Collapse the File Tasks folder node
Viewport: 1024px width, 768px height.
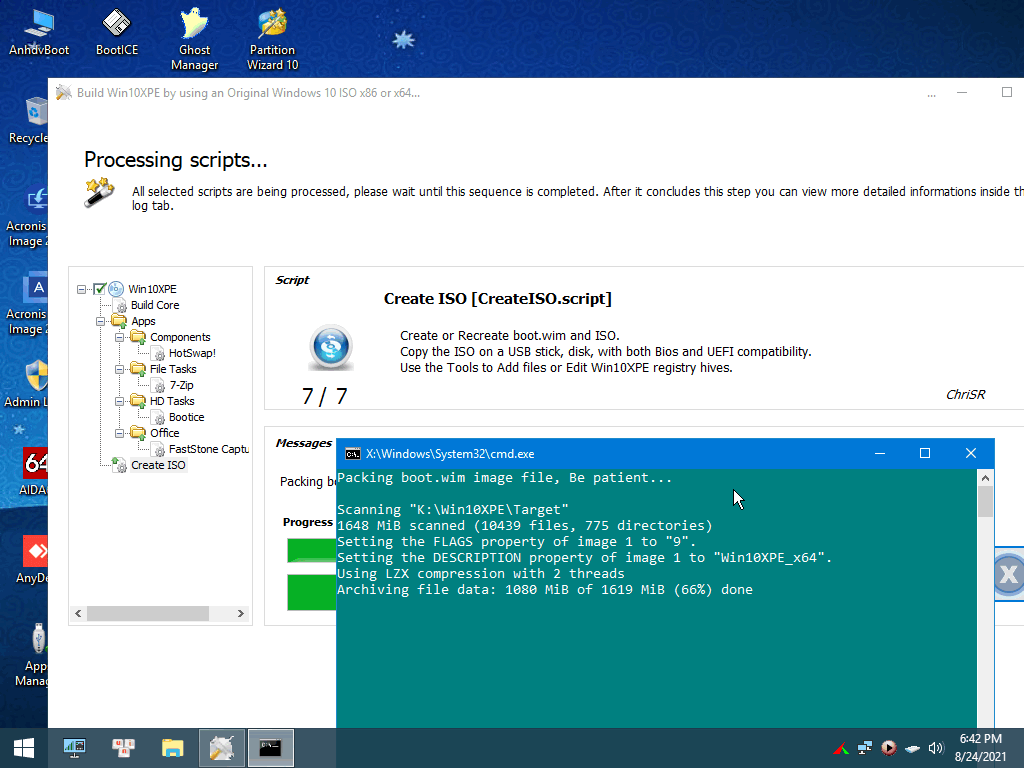click(120, 370)
